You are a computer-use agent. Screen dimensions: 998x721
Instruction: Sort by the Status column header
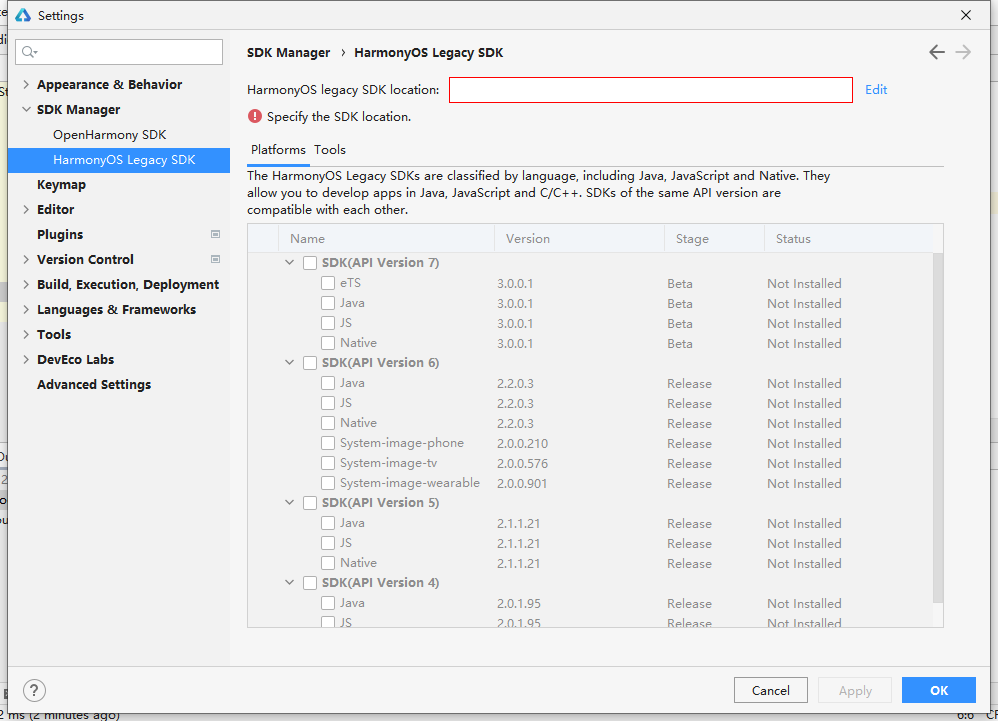pos(848,239)
